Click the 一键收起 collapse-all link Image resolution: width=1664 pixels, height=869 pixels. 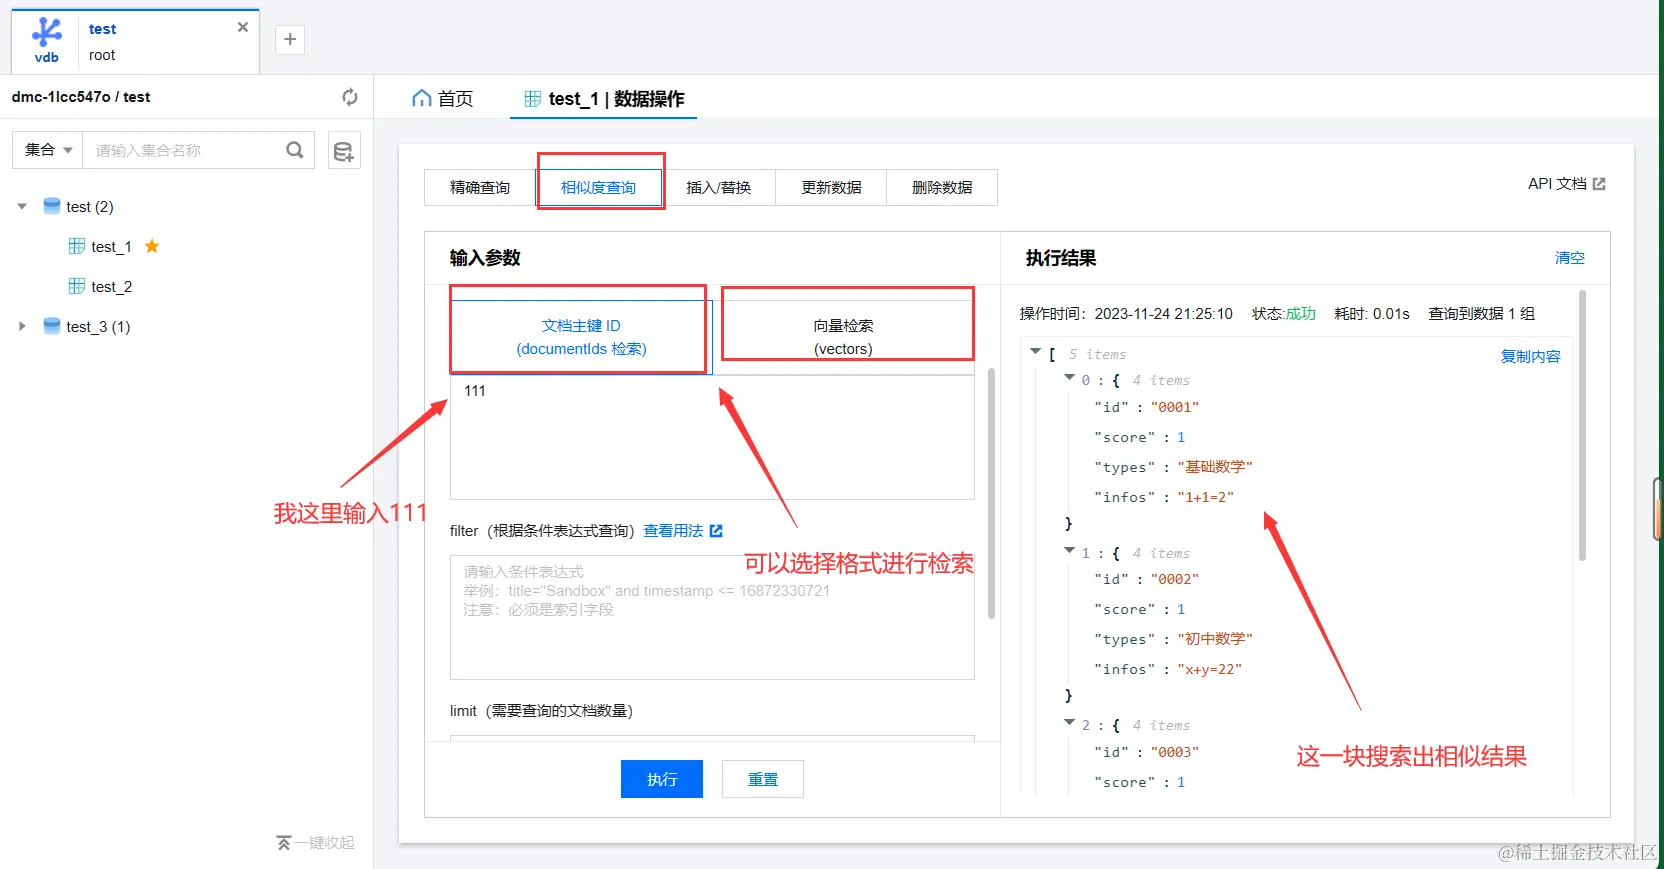coord(316,843)
